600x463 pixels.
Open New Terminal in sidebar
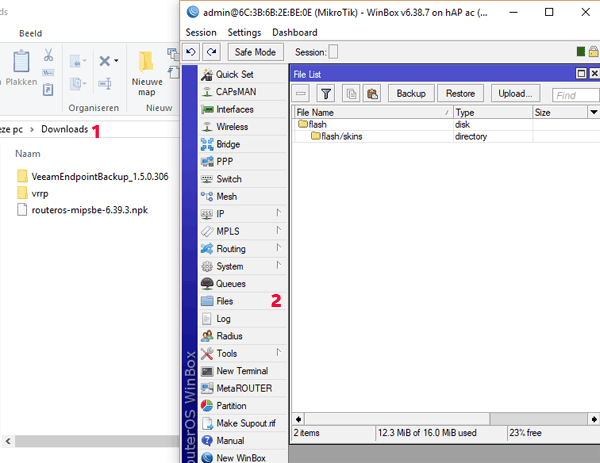243,371
